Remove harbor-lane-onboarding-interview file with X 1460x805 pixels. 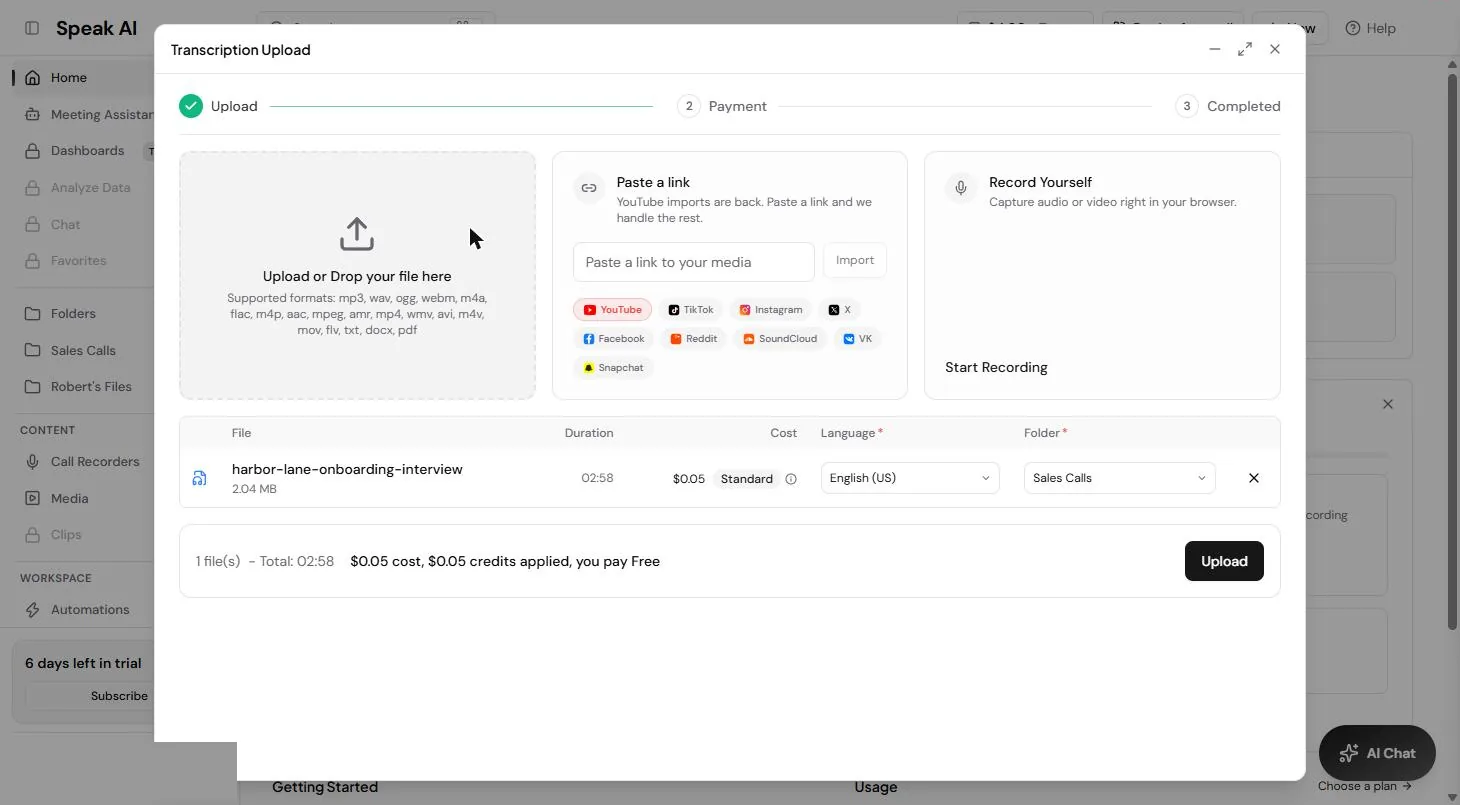(1254, 478)
